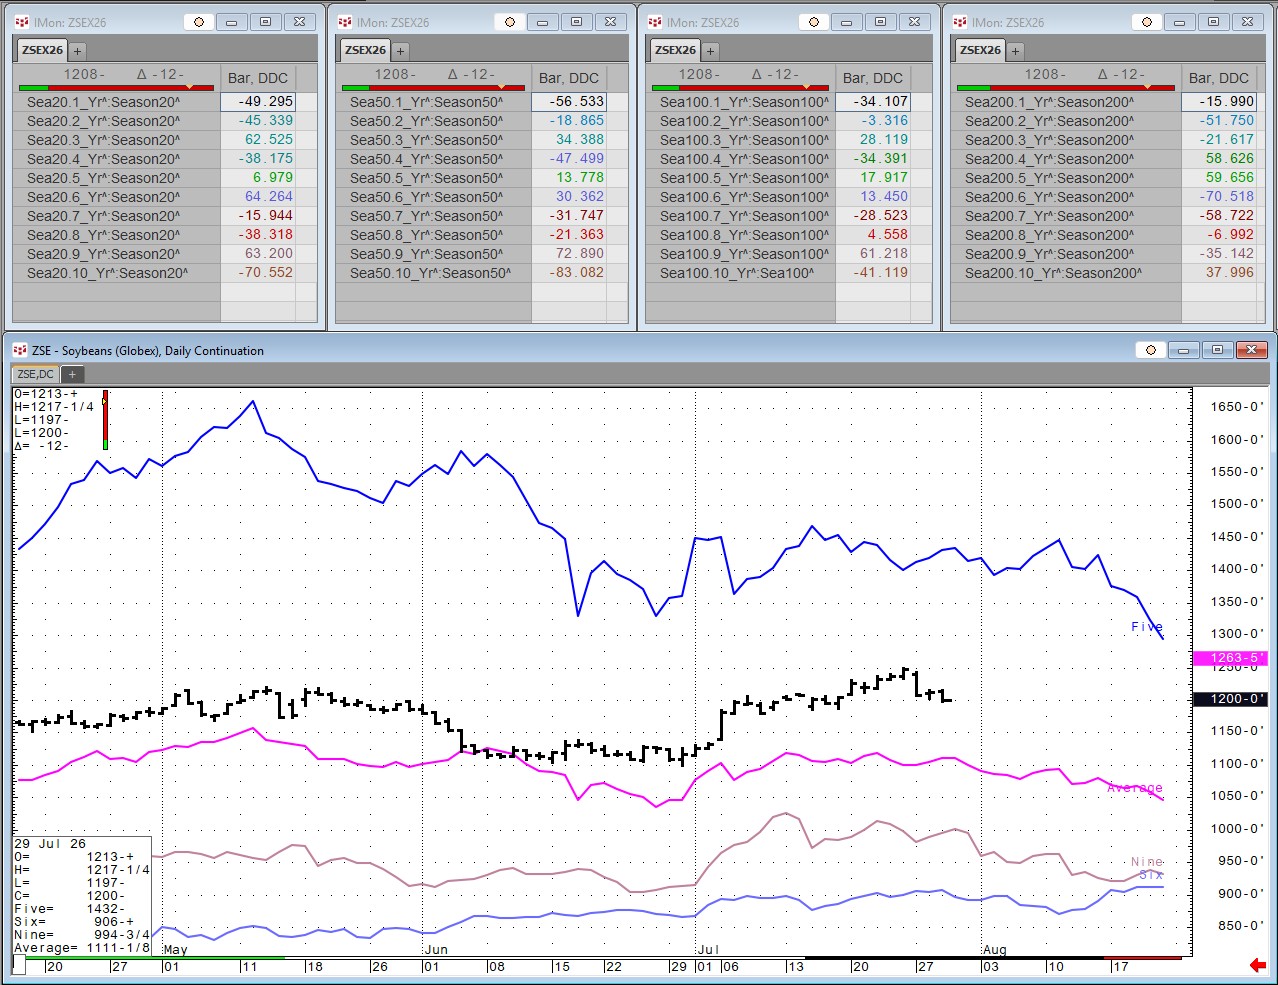Click the magenta 1263-5 price label on chart

pyautogui.click(x=1231, y=658)
